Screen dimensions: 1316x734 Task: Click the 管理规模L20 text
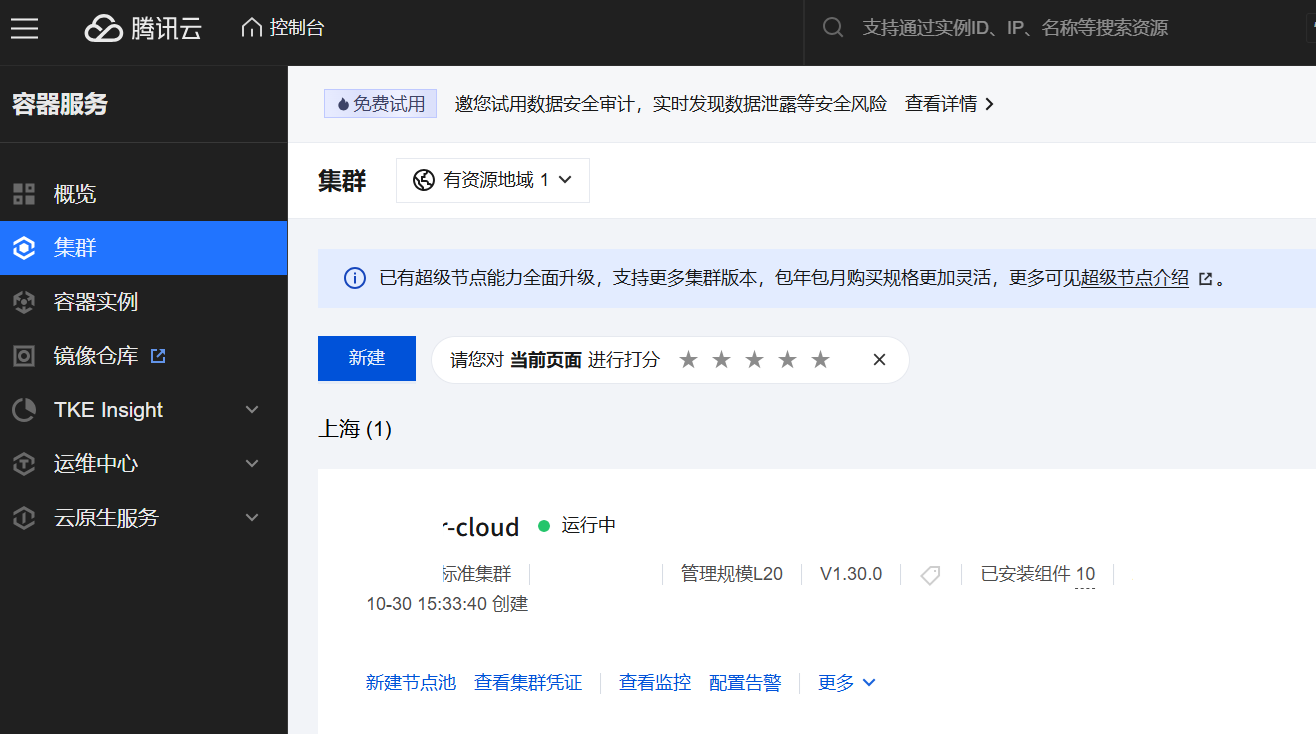732,574
